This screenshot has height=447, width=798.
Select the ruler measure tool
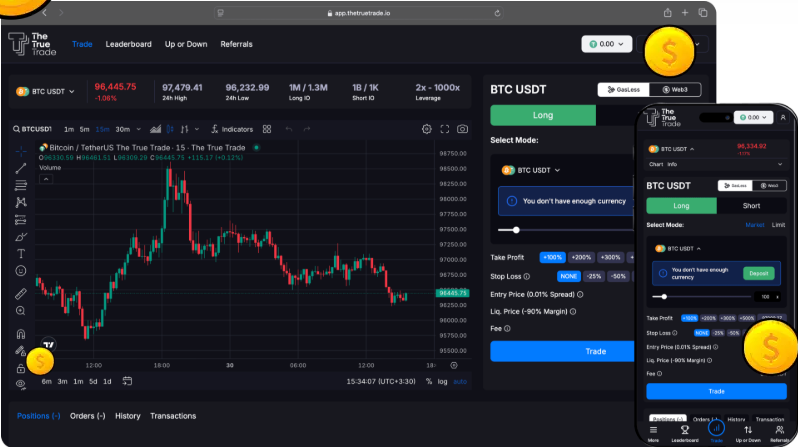pyautogui.click(x=21, y=293)
